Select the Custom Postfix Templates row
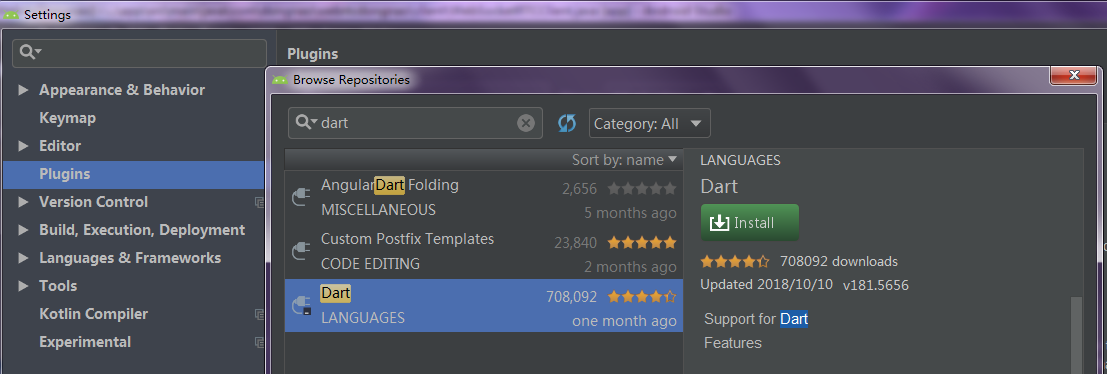The height and width of the screenshot is (374, 1107). (484, 251)
